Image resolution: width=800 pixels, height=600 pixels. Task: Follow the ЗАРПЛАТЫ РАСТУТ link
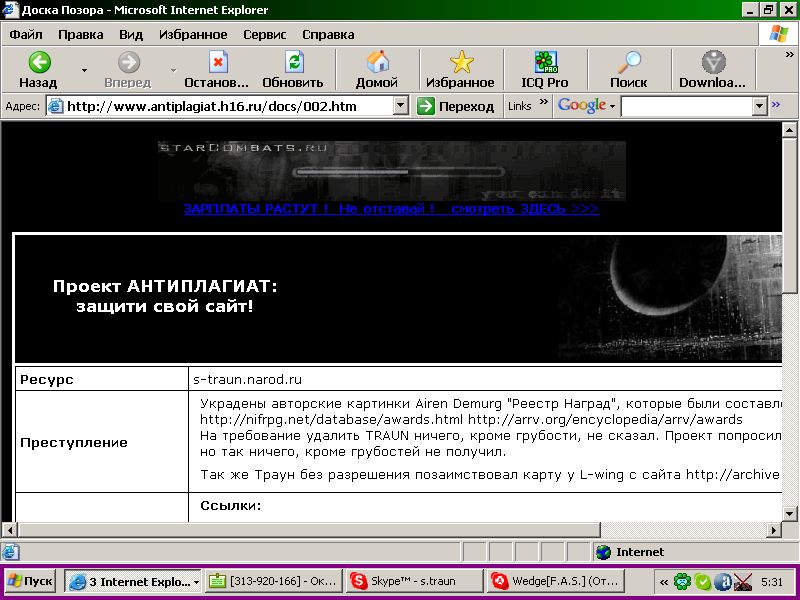click(x=391, y=209)
